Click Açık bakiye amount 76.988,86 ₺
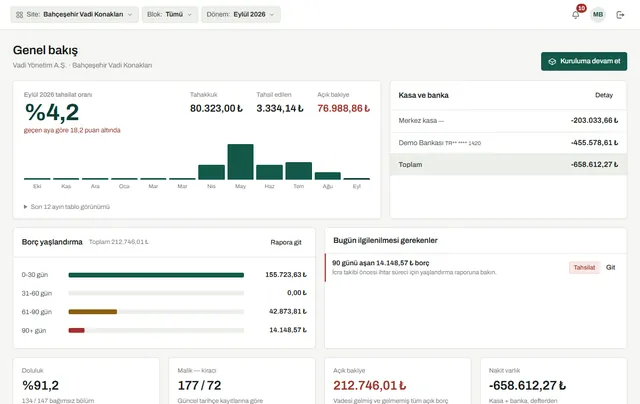 [x=344, y=109]
